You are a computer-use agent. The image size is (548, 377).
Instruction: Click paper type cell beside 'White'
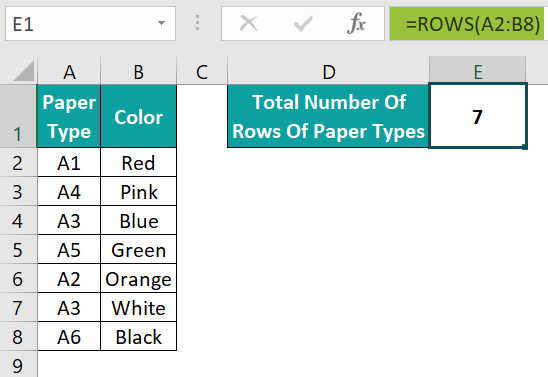[x=69, y=307]
